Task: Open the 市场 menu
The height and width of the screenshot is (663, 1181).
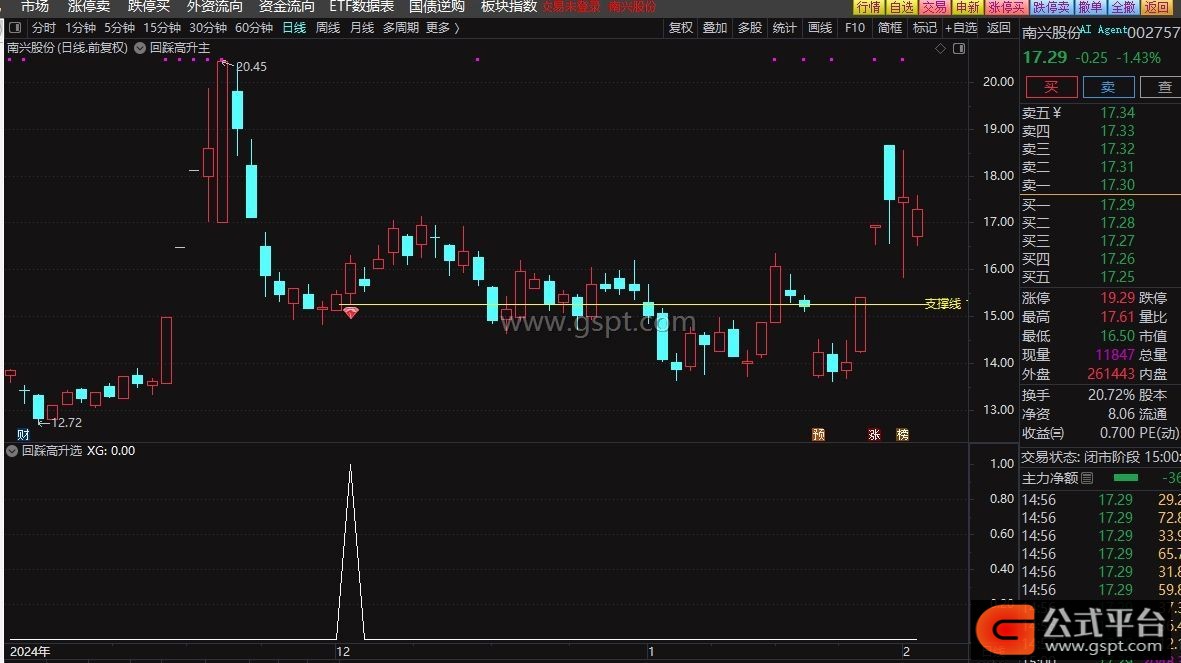Action: pos(35,7)
